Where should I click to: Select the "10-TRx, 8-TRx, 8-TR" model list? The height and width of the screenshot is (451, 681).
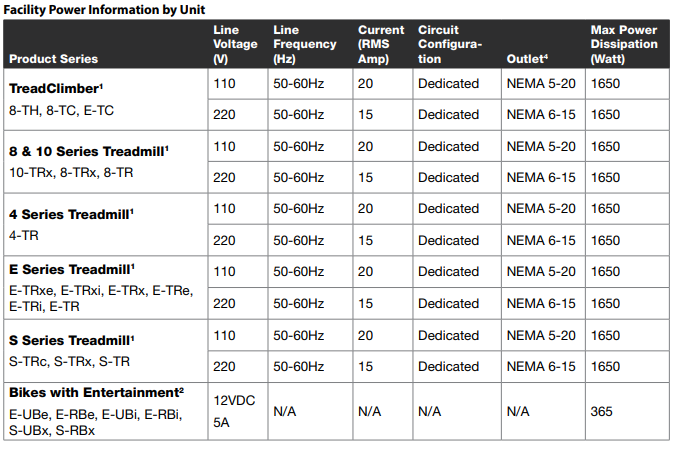coord(71,172)
